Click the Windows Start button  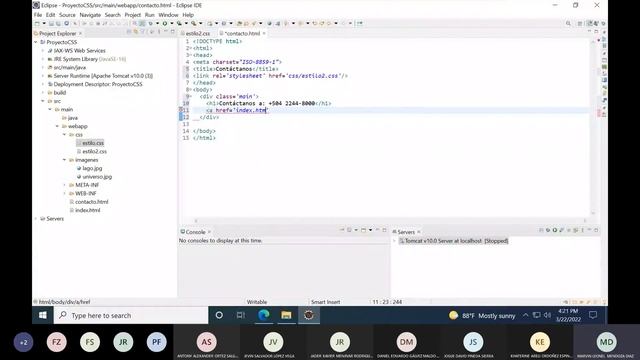43,315
